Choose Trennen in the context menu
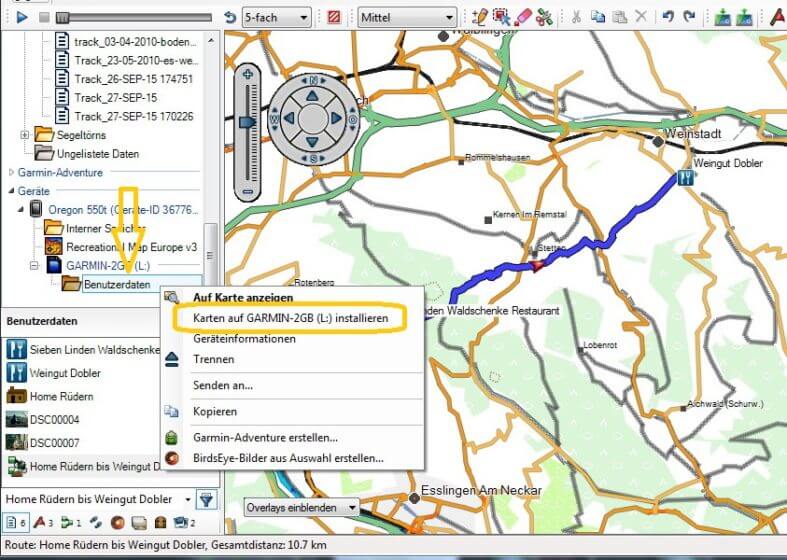This screenshot has width=787, height=560. [x=213, y=359]
